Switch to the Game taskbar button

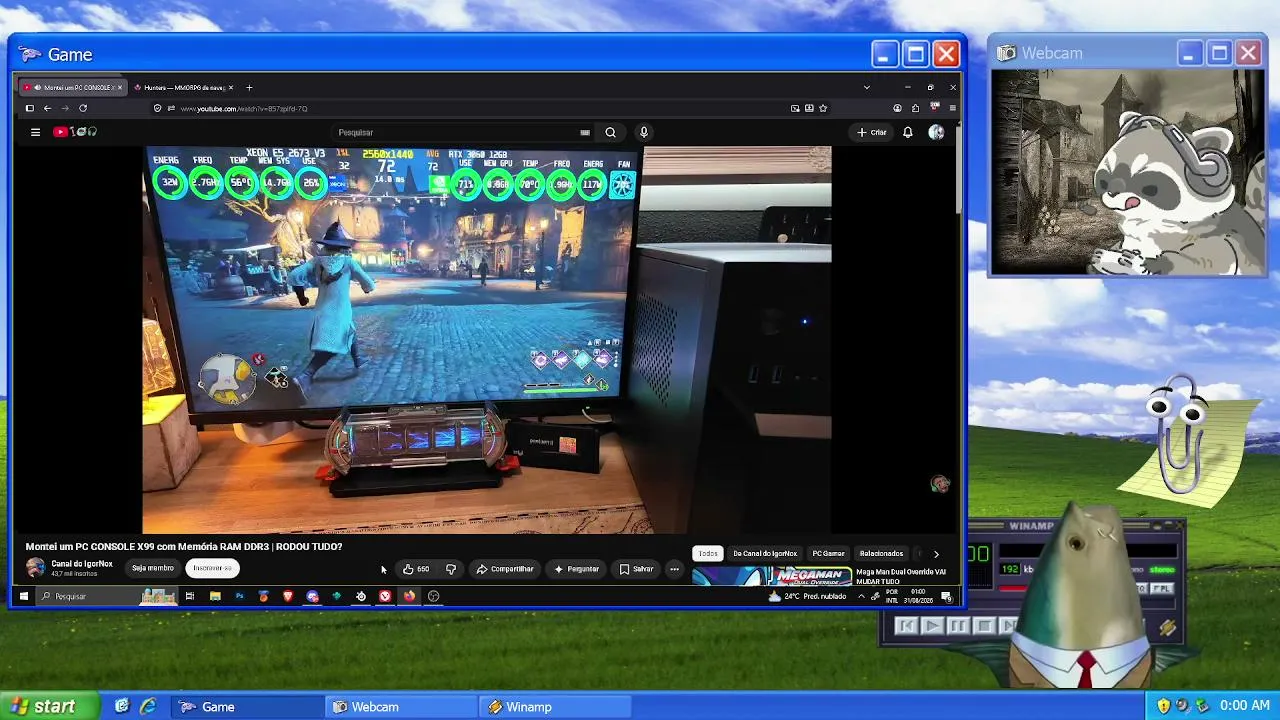click(x=247, y=706)
